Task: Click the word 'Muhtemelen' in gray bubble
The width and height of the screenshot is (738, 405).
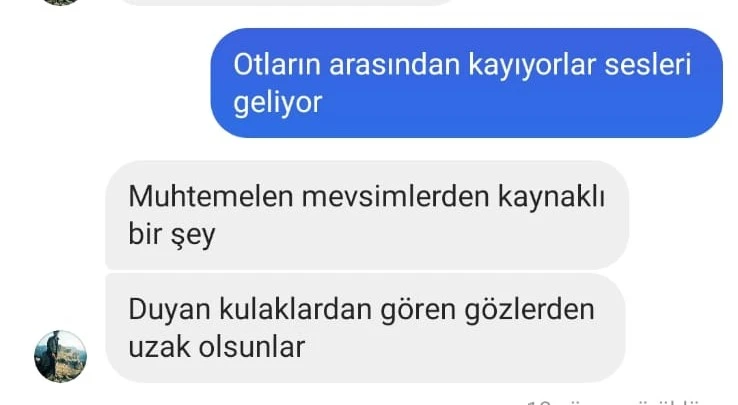Action: [x=211, y=196]
